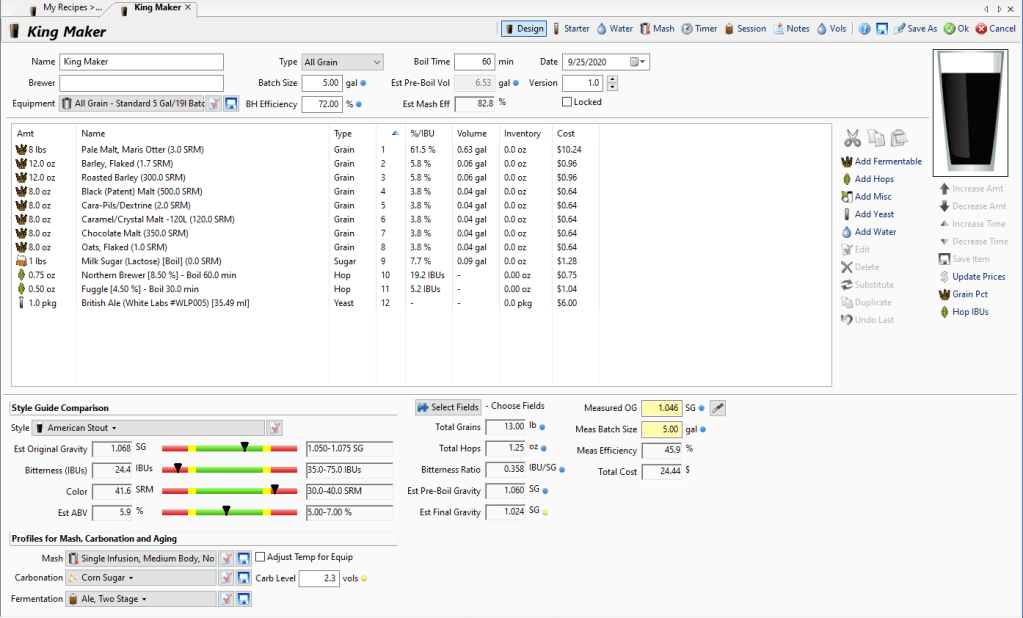1023x618 pixels.
Task: Click the Add Hops icon
Action: point(846,179)
